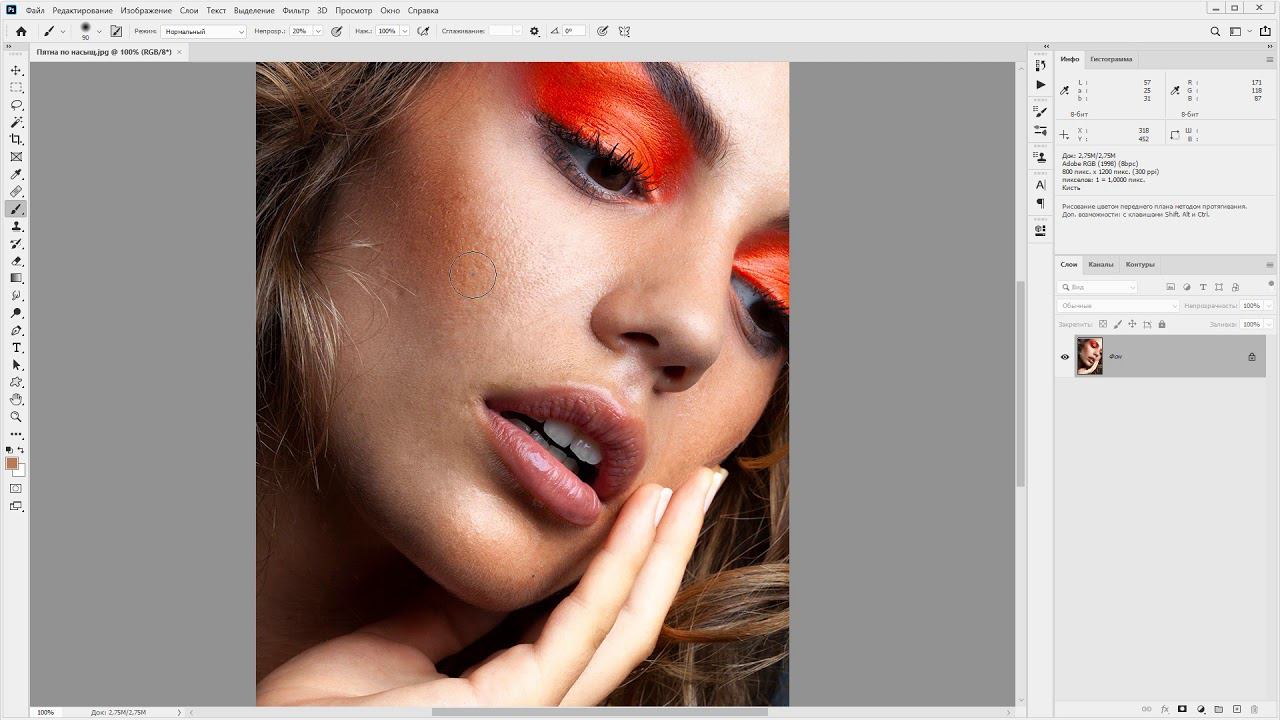Select the Healing Brush tool
The width and height of the screenshot is (1280, 720).
point(16,191)
